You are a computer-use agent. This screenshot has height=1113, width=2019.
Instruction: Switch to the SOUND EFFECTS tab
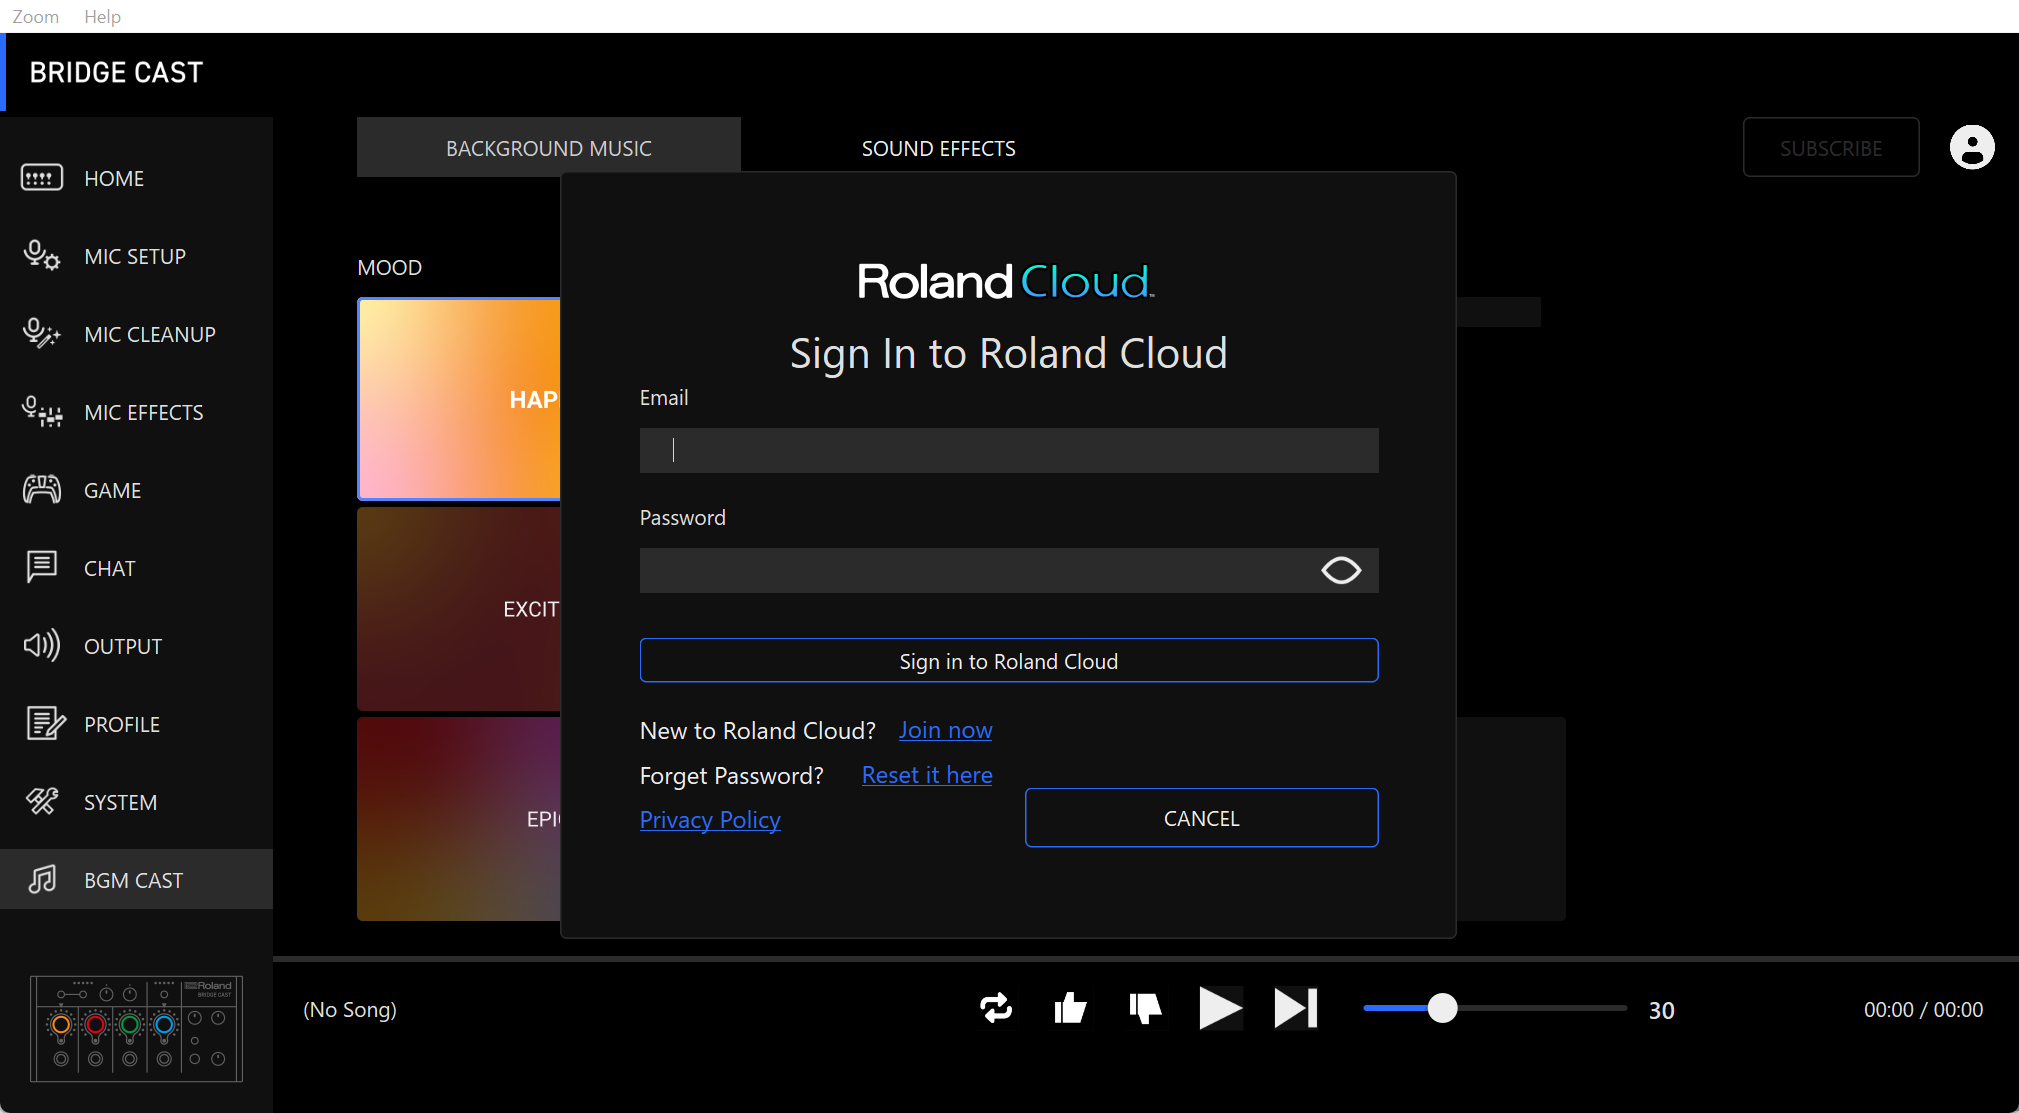(x=939, y=148)
